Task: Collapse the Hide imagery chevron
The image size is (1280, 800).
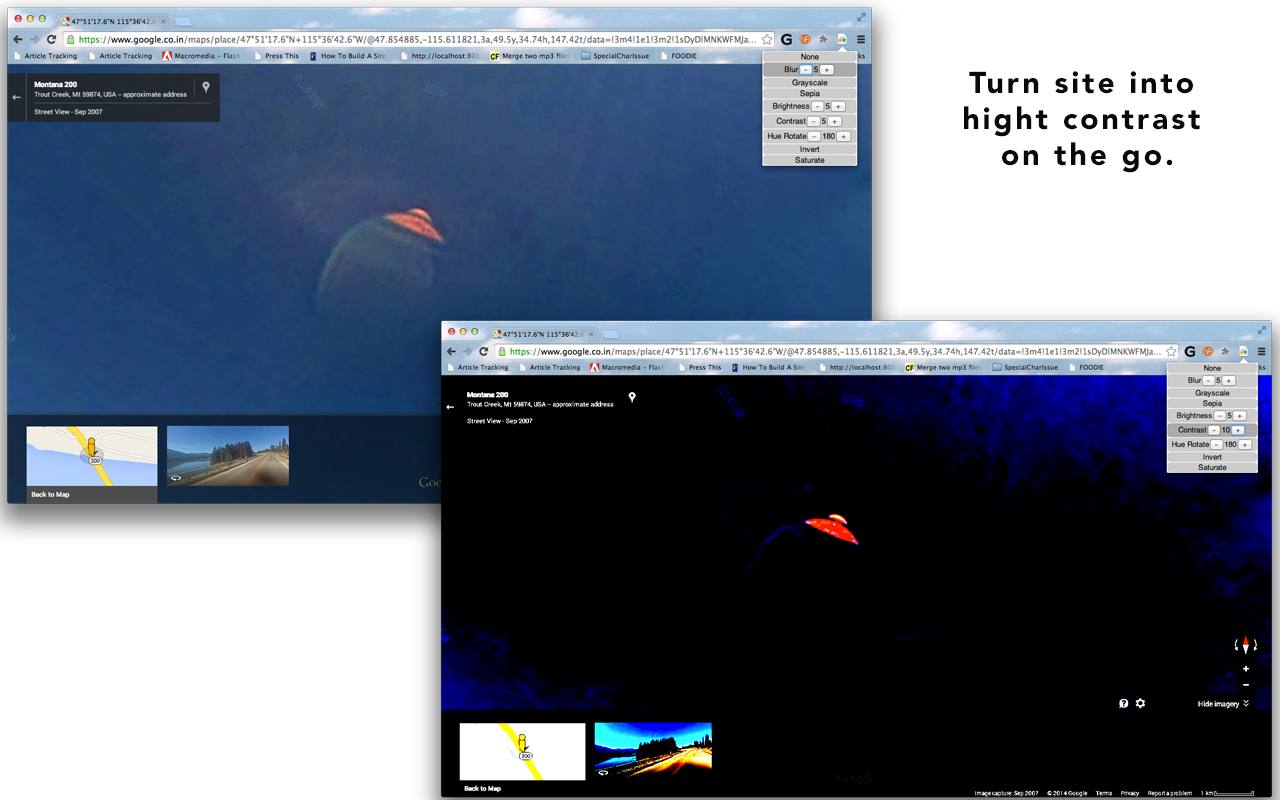Action: 1246,703
